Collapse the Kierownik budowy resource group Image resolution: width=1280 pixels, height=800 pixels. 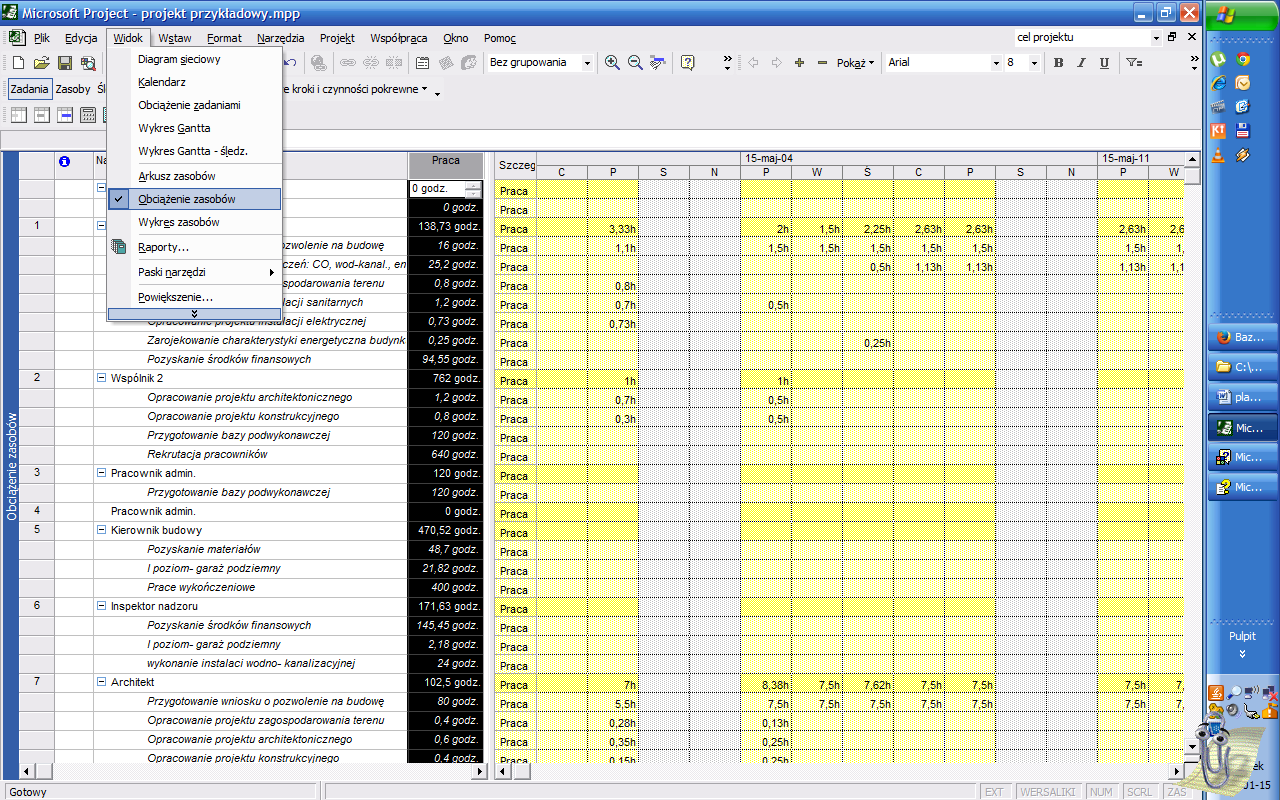(x=101, y=530)
